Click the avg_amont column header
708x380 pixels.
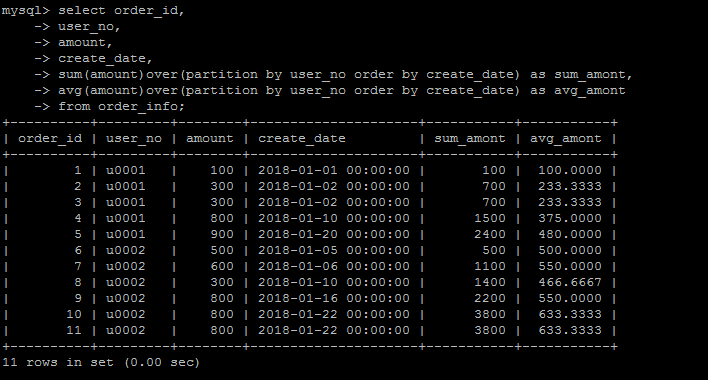565,139
